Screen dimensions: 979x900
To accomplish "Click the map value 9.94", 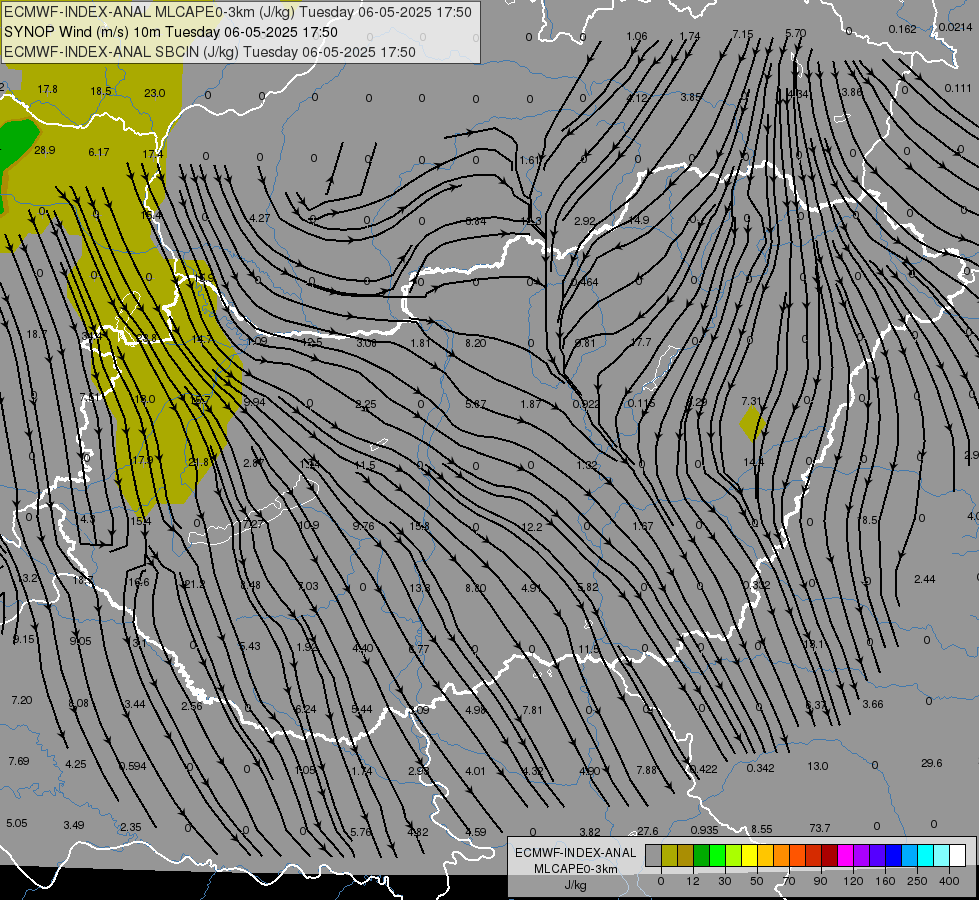I will click(254, 402).
